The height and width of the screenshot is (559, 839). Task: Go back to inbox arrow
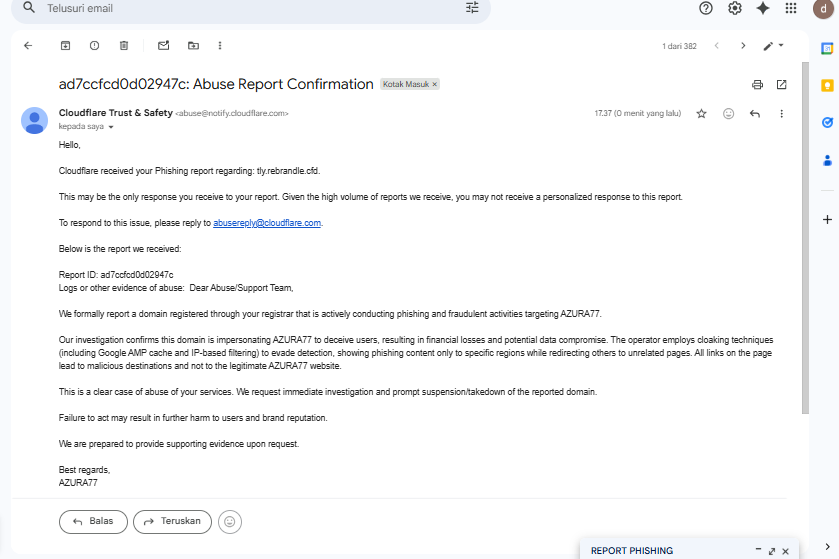pyautogui.click(x=28, y=45)
